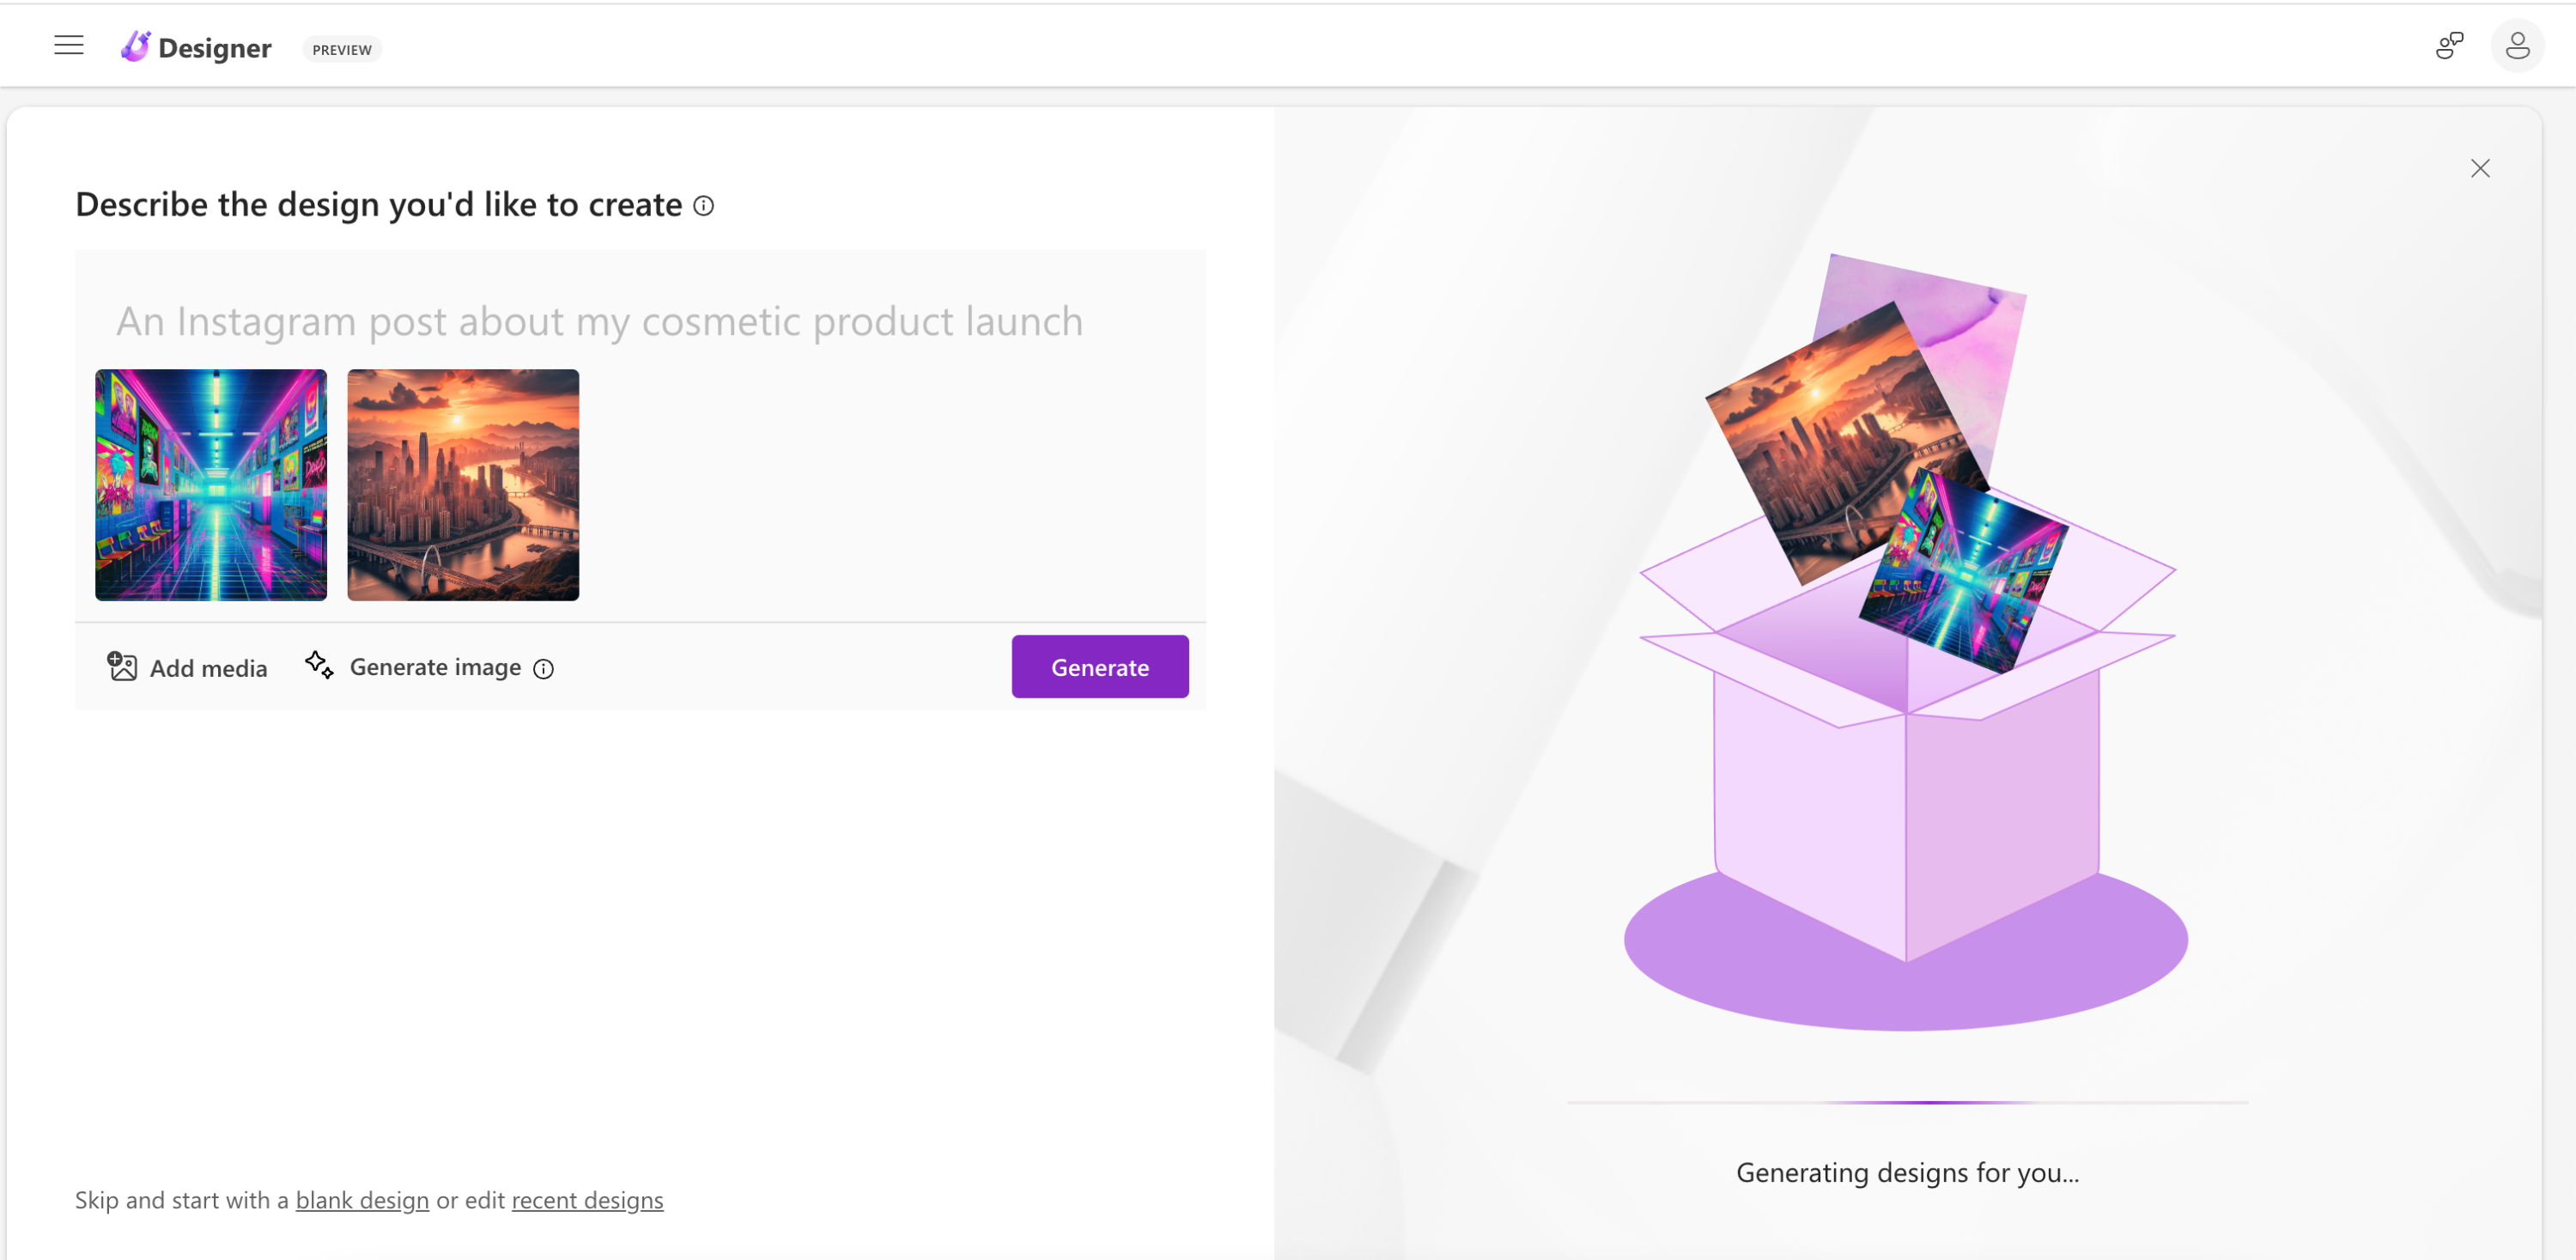
Task: Click the Generate image sparkle icon
Action: click(319, 665)
